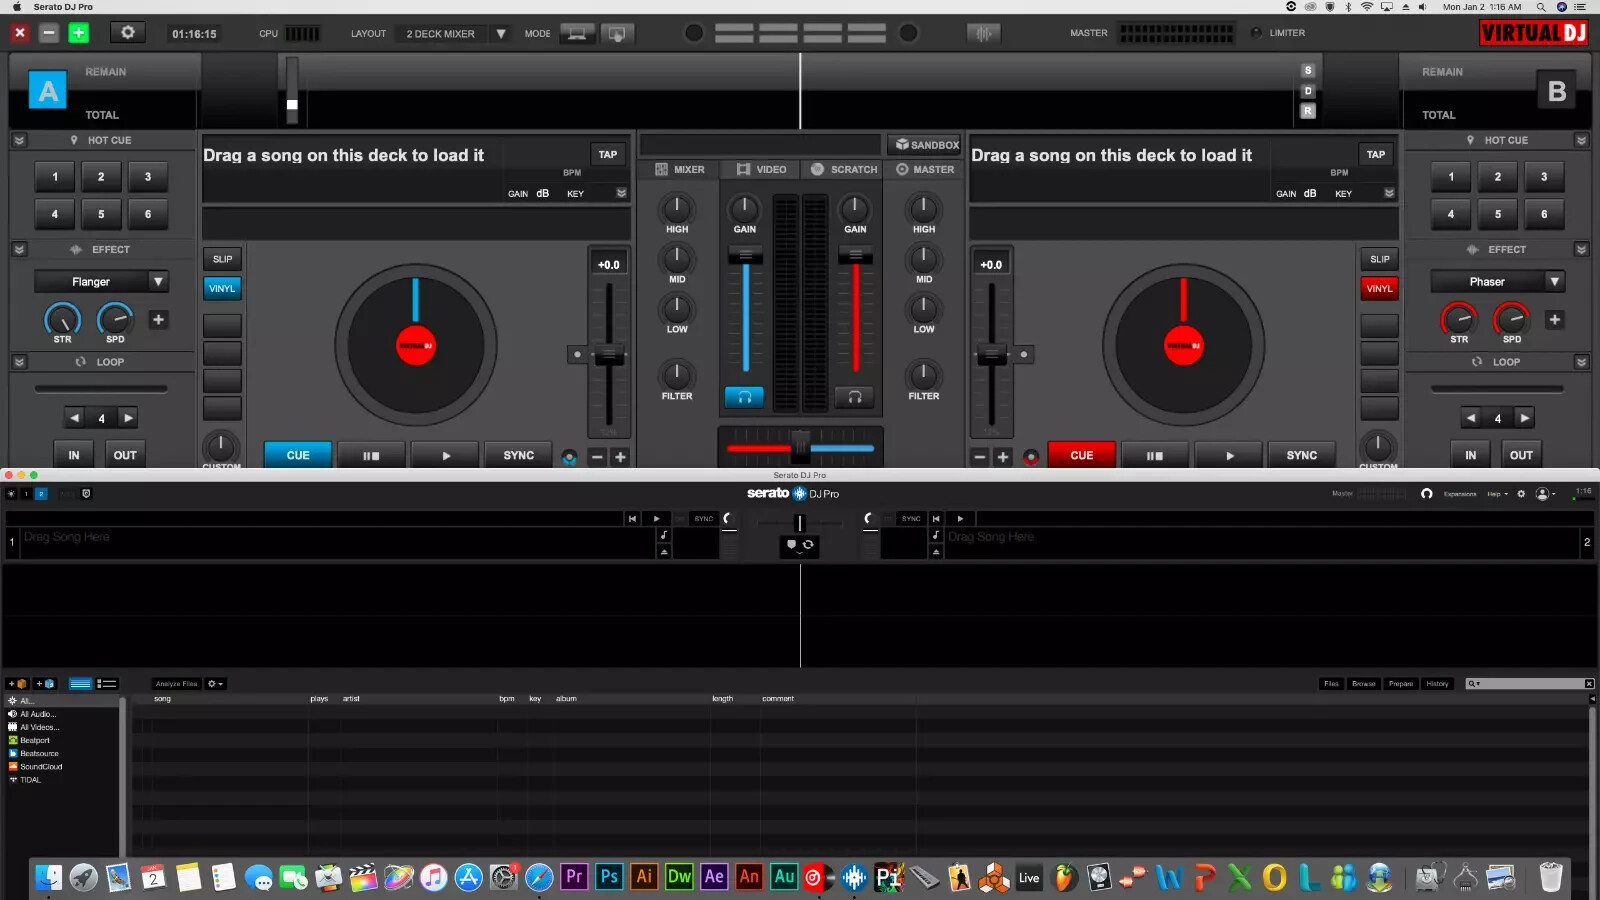Expand deck A gain/key options chevron

[621, 193]
